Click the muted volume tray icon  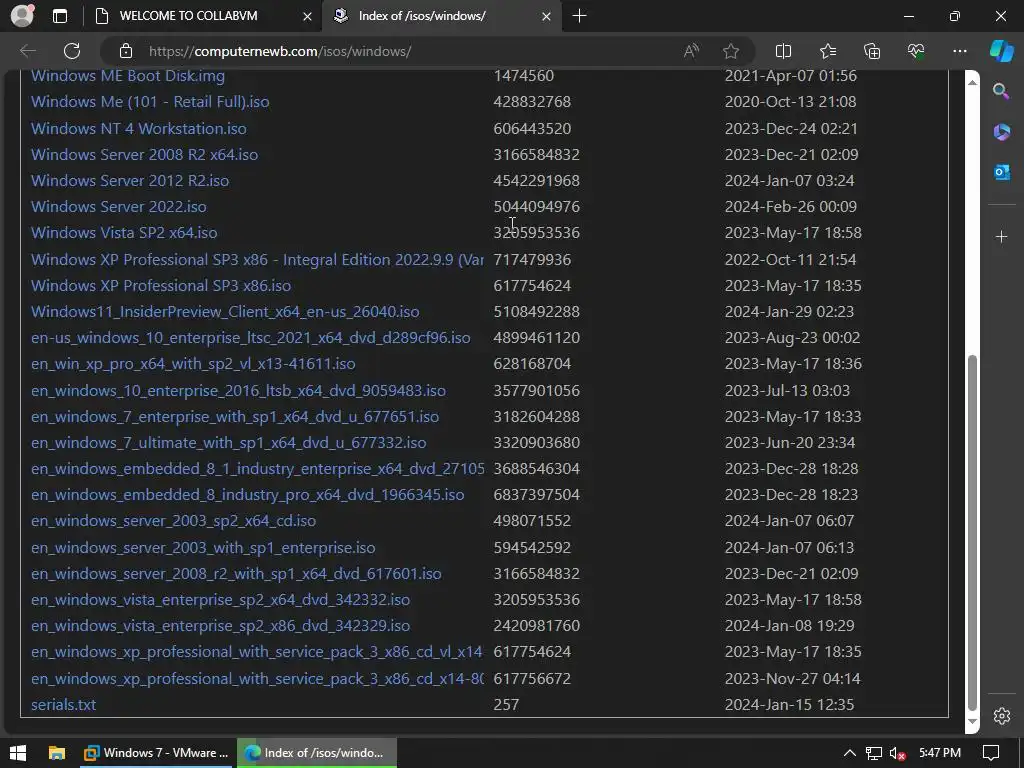point(897,754)
